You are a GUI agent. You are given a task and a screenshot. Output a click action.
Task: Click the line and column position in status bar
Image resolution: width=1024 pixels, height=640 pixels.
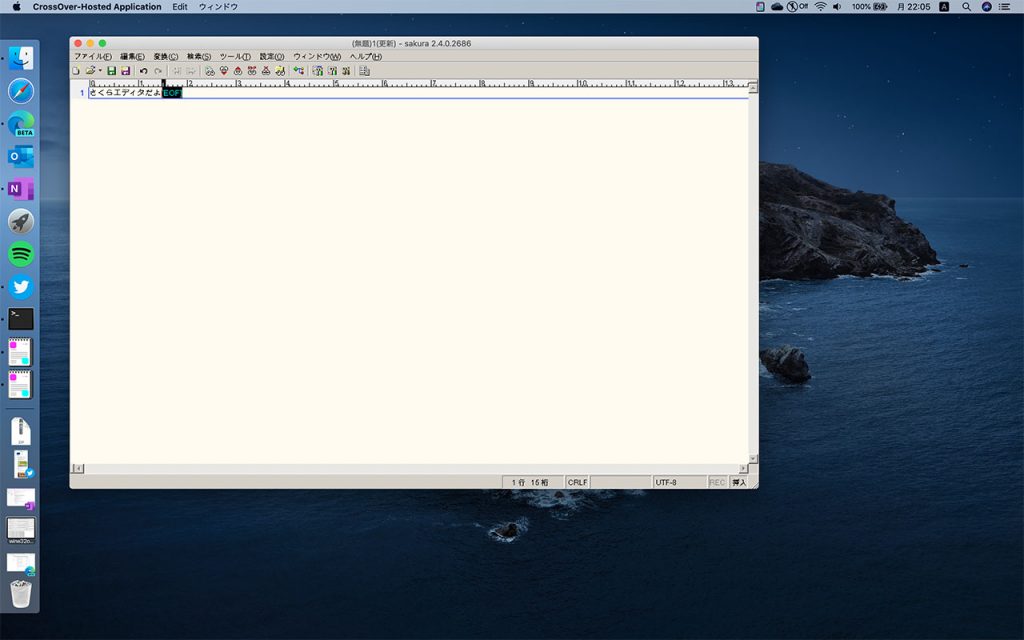point(532,482)
